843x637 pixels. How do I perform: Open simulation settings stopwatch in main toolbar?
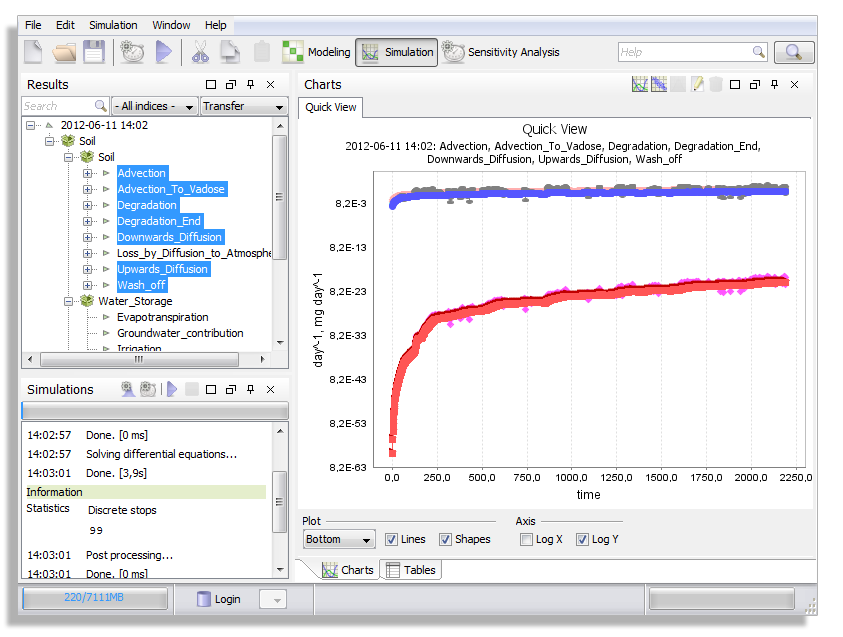pos(132,52)
